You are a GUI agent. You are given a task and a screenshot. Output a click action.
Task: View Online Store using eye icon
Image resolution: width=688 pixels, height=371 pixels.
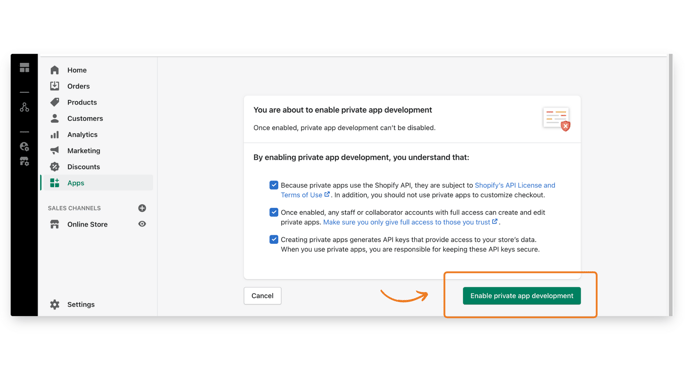[142, 224]
